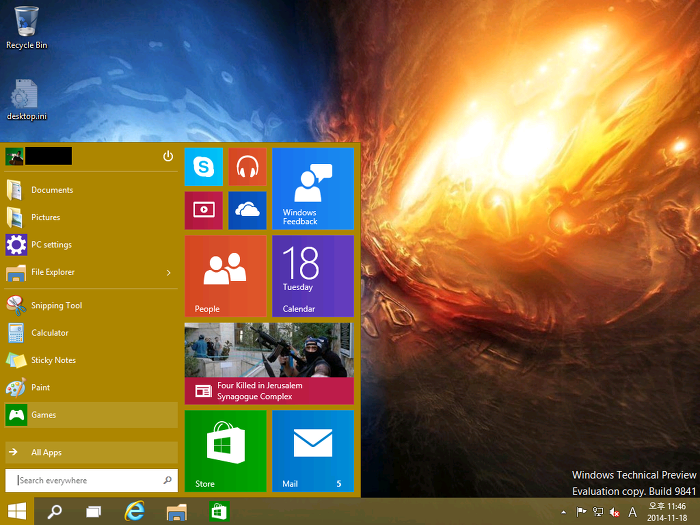
Task: Open Store from taskbar
Action: click(219, 512)
